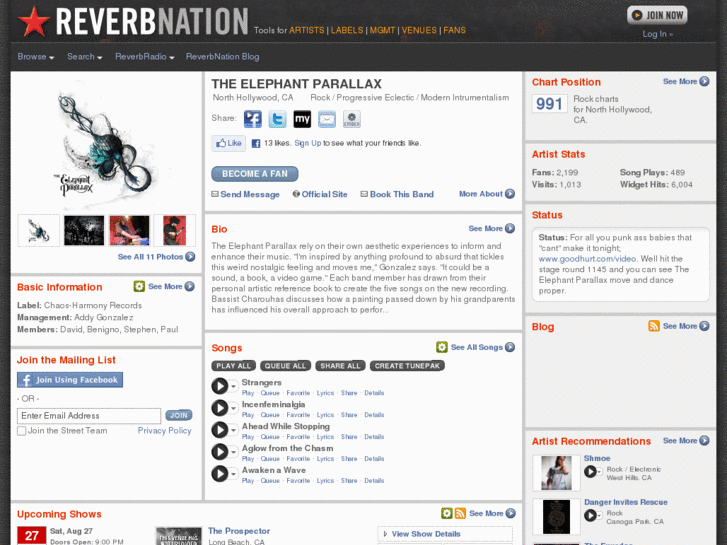
Task: Click the Enter Email Address field
Action: 89,416
